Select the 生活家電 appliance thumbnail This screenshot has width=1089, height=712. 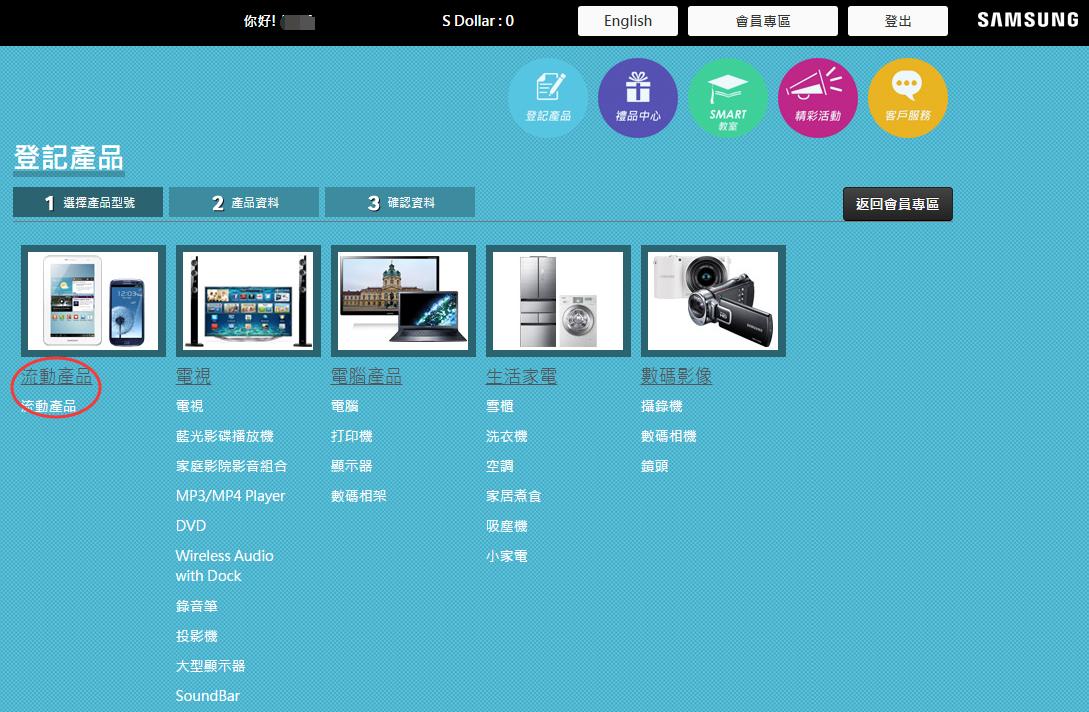coord(557,300)
